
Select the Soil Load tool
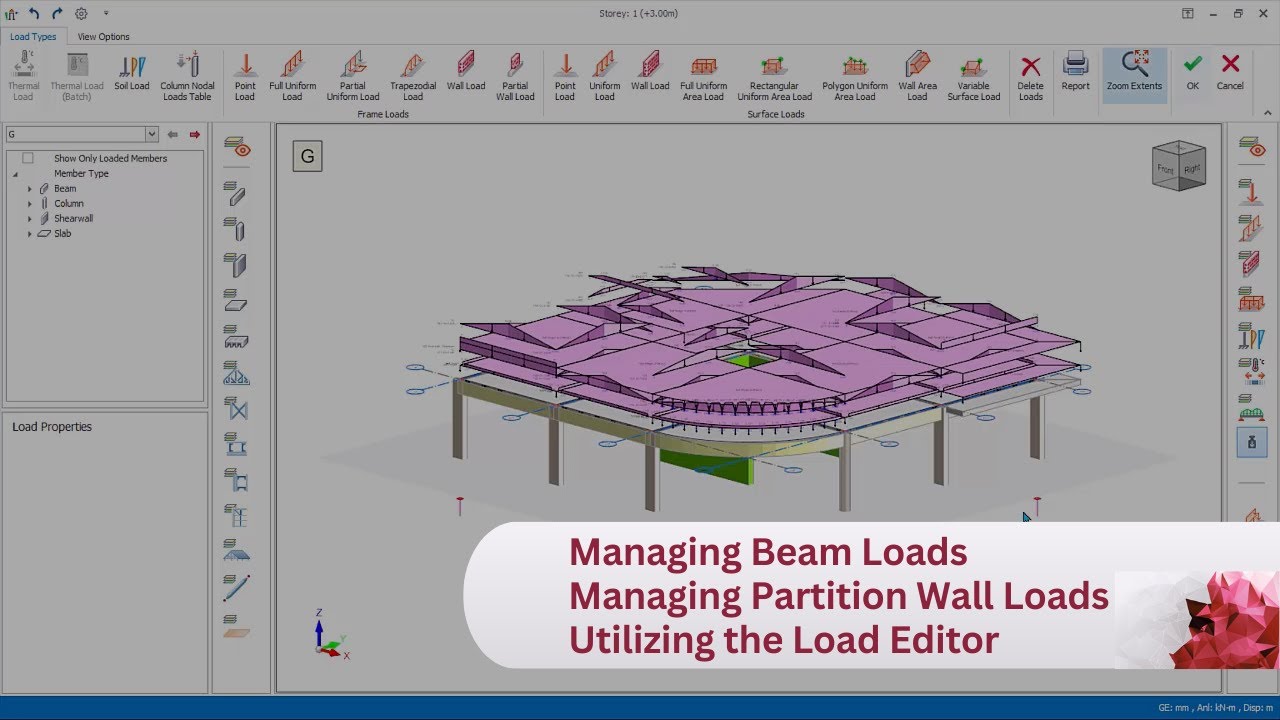[131, 72]
